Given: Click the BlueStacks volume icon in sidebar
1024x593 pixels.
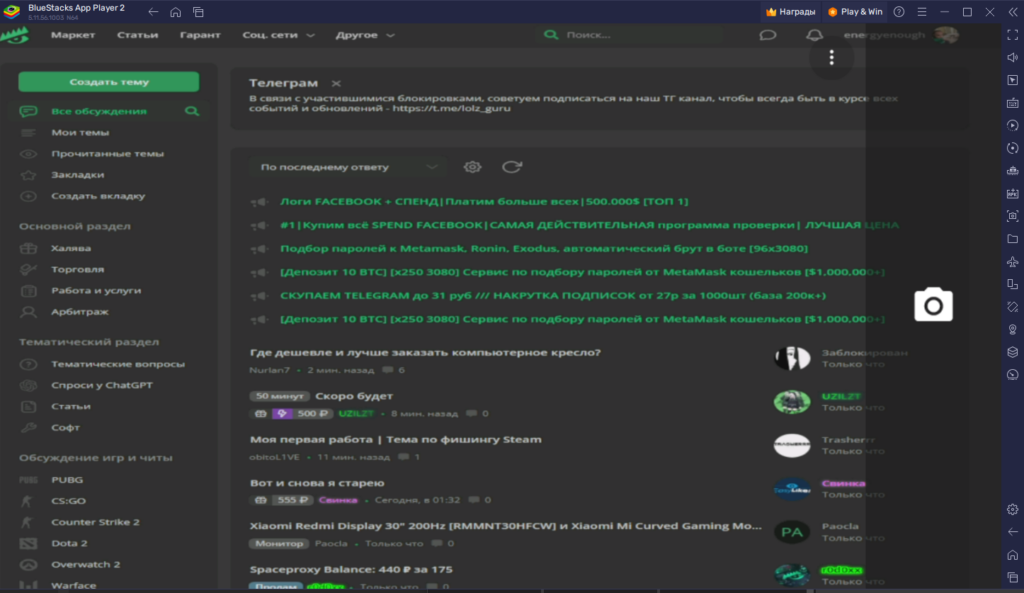Looking at the screenshot, I should [1012, 57].
